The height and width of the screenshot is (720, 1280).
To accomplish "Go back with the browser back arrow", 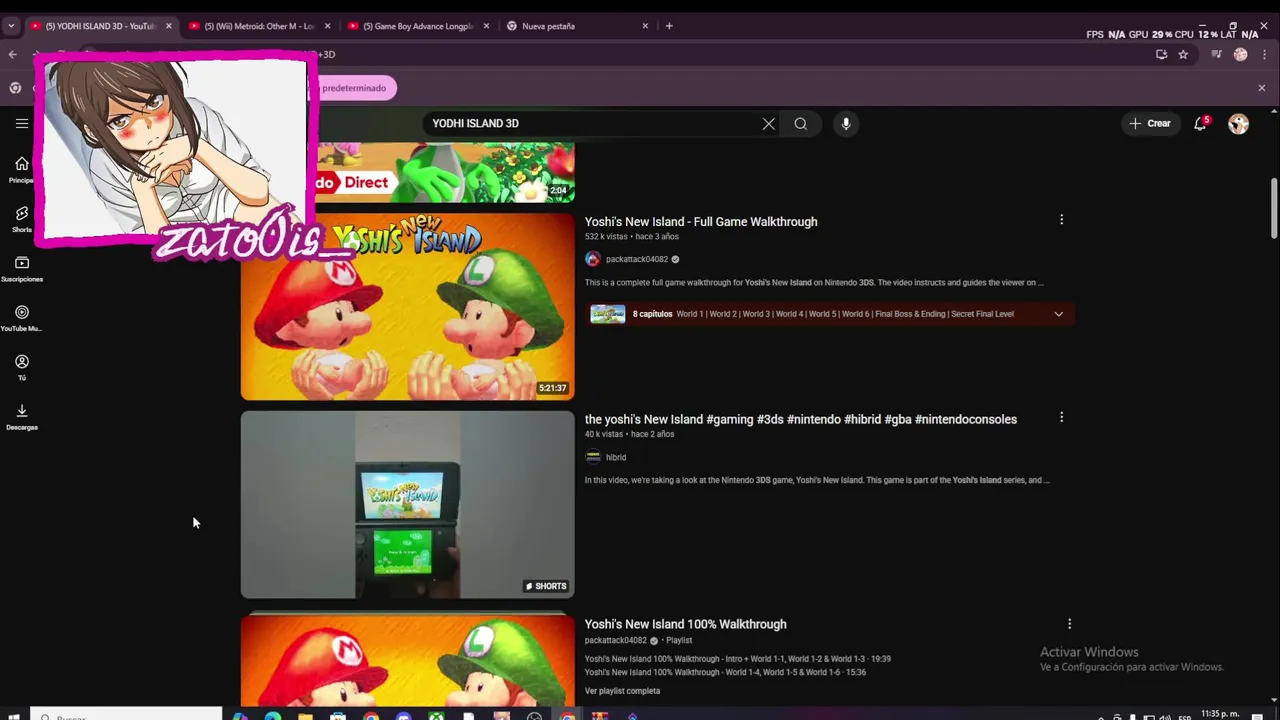I will click(13, 55).
